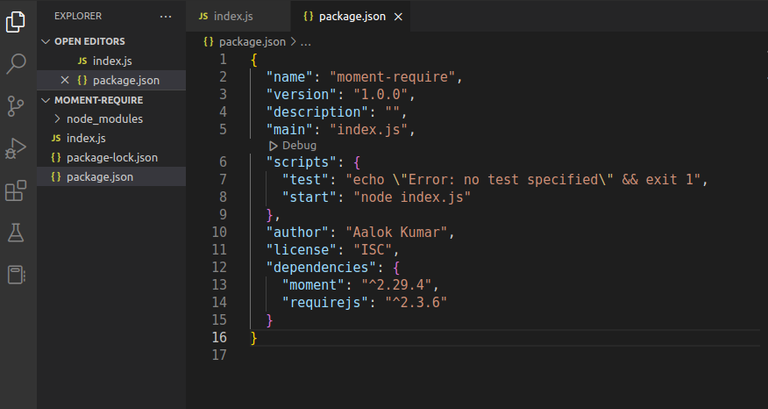This screenshot has width=768, height=409.
Task: Open the Search view
Action: (16, 64)
